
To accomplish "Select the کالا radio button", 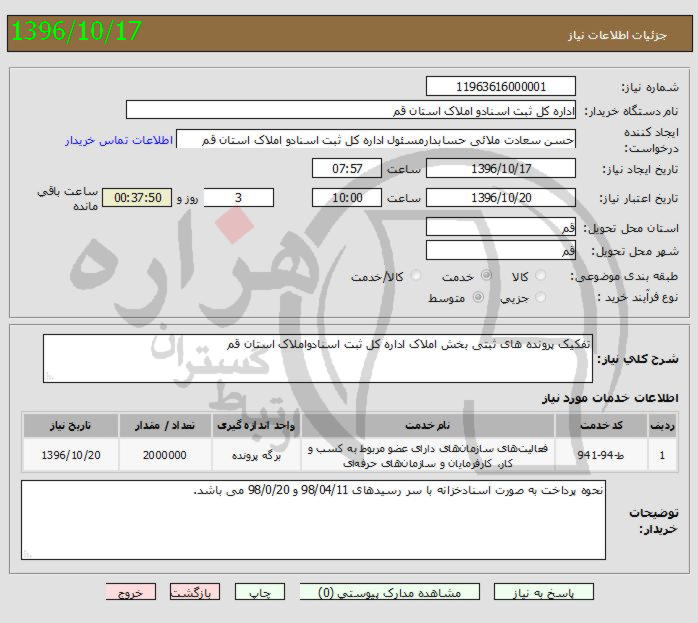I will click(541, 275).
